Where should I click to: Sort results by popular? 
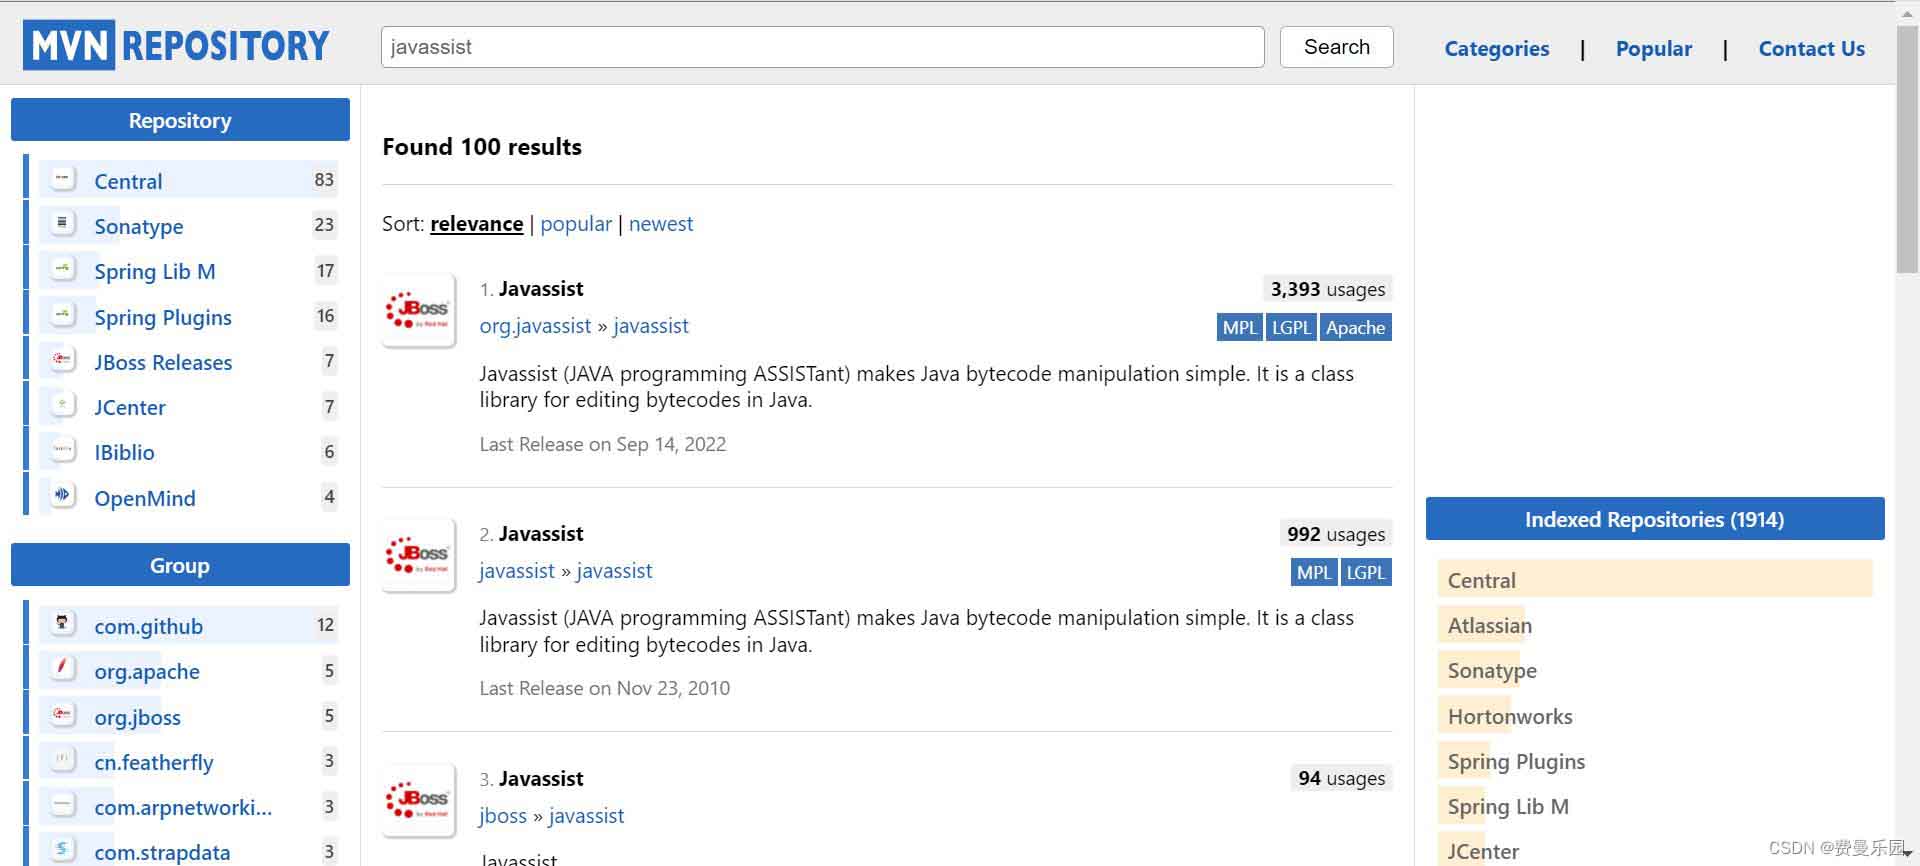[576, 224]
